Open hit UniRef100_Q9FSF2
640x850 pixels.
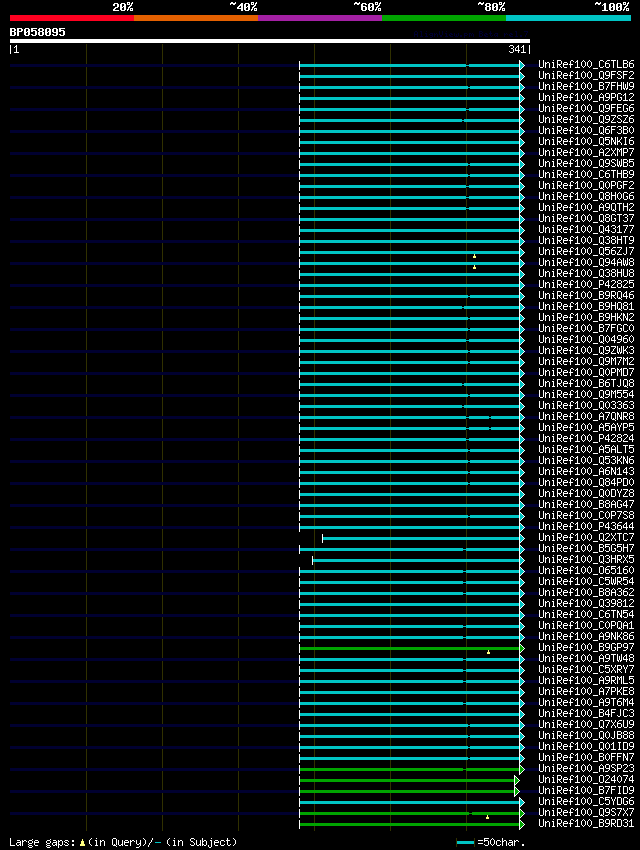[586, 75]
